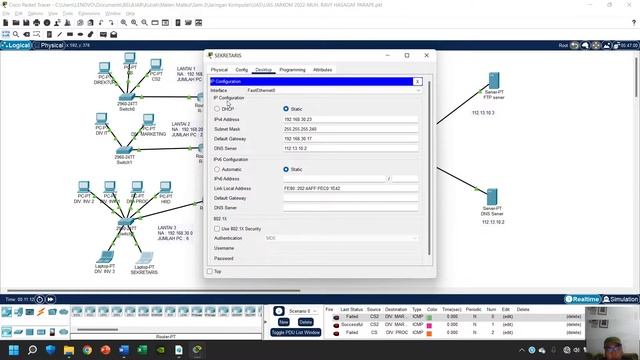Image resolution: width=640 pixels, height=360 pixels.
Task: Click the FTP server device
Action: (494, 81)
